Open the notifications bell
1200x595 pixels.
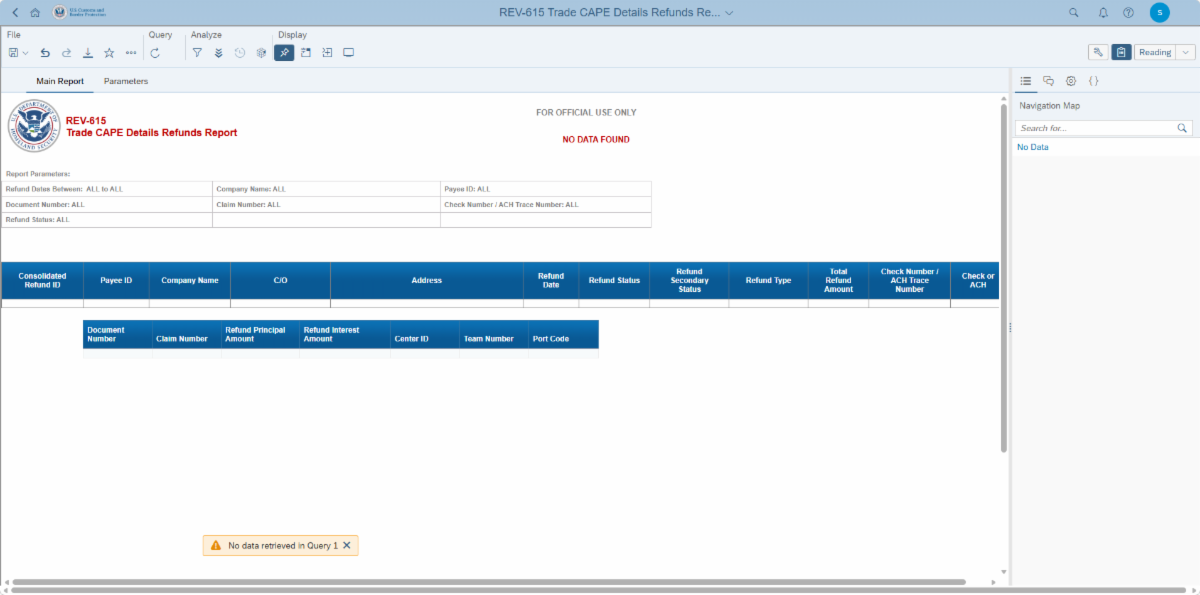[1103, 13]
